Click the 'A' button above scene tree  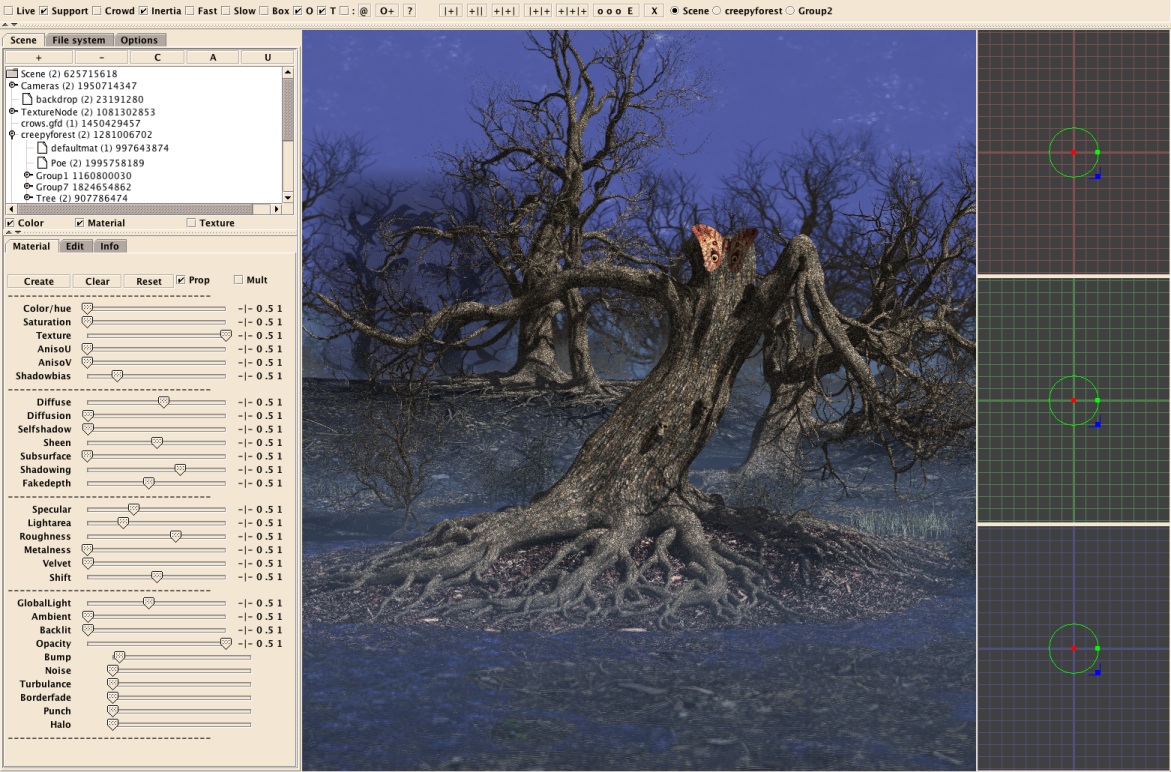coord(213,57)
